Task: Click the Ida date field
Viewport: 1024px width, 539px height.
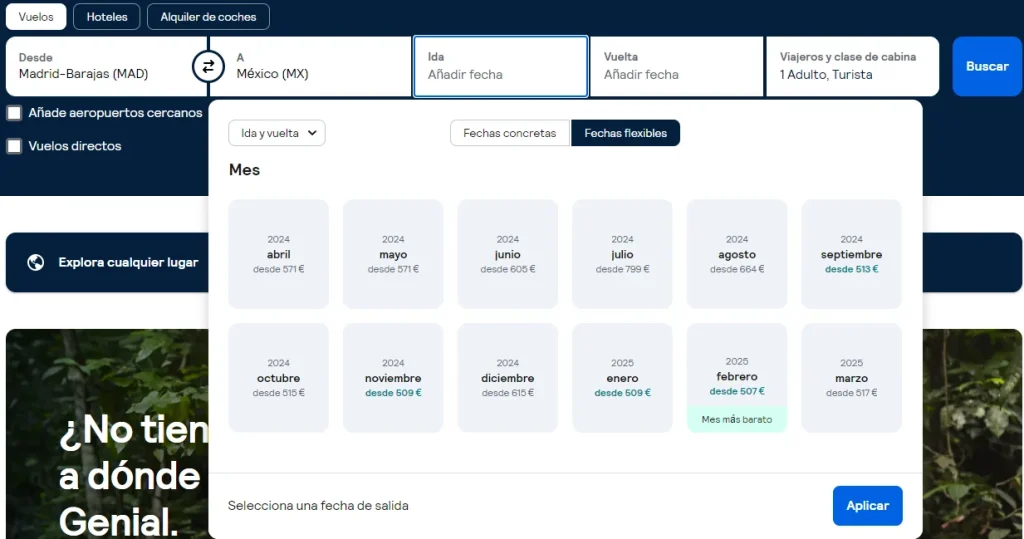Action: tap(501, 66)
